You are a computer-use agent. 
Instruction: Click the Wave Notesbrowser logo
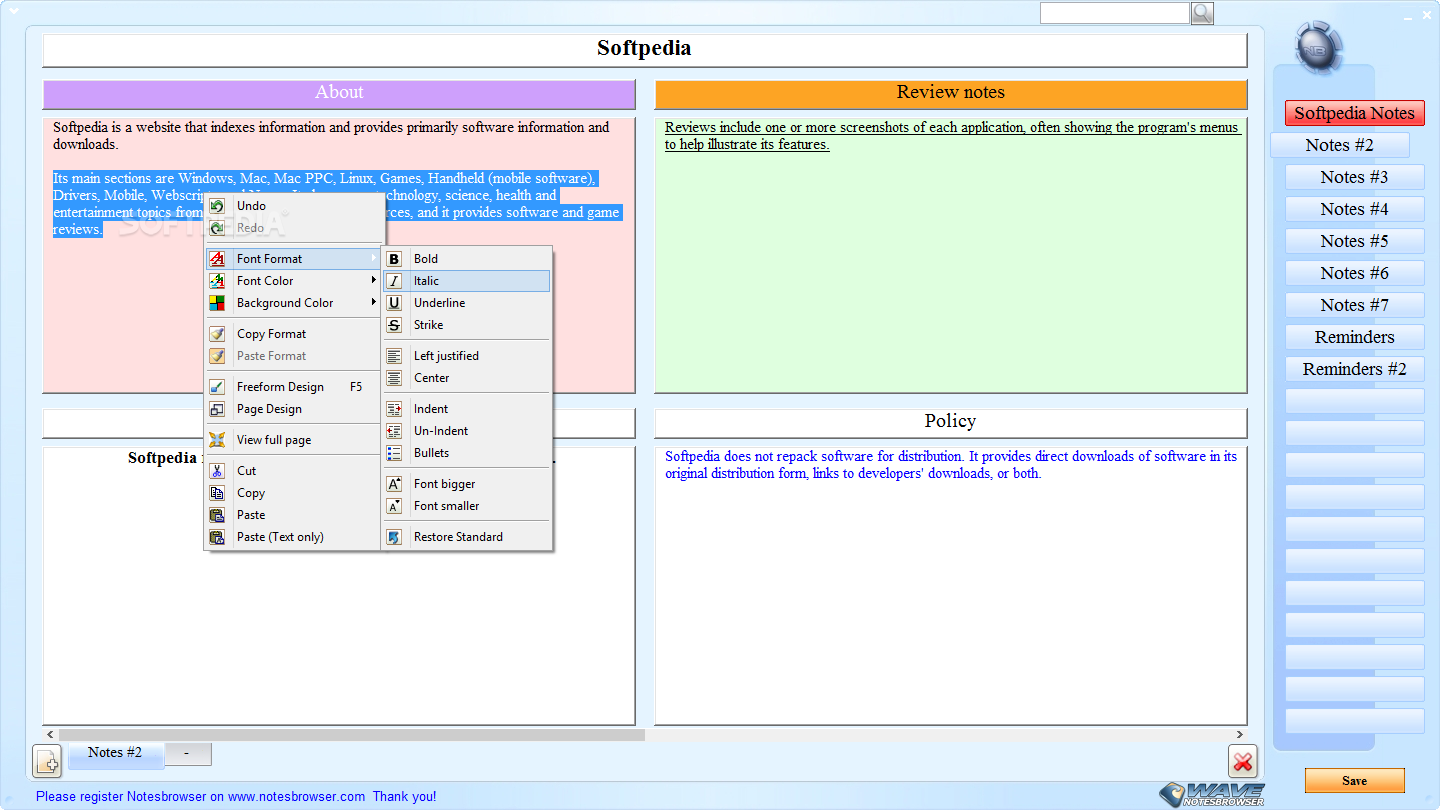pyautogui.click(x=1212, y=794)
